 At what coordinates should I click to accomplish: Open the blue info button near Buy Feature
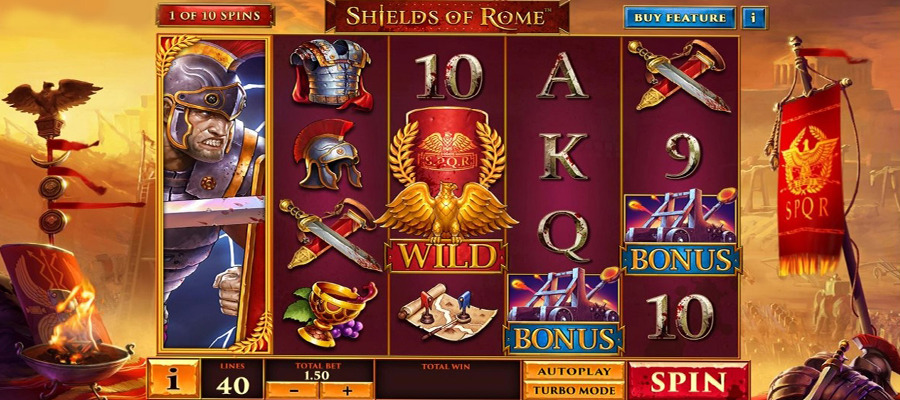[754, 18]
